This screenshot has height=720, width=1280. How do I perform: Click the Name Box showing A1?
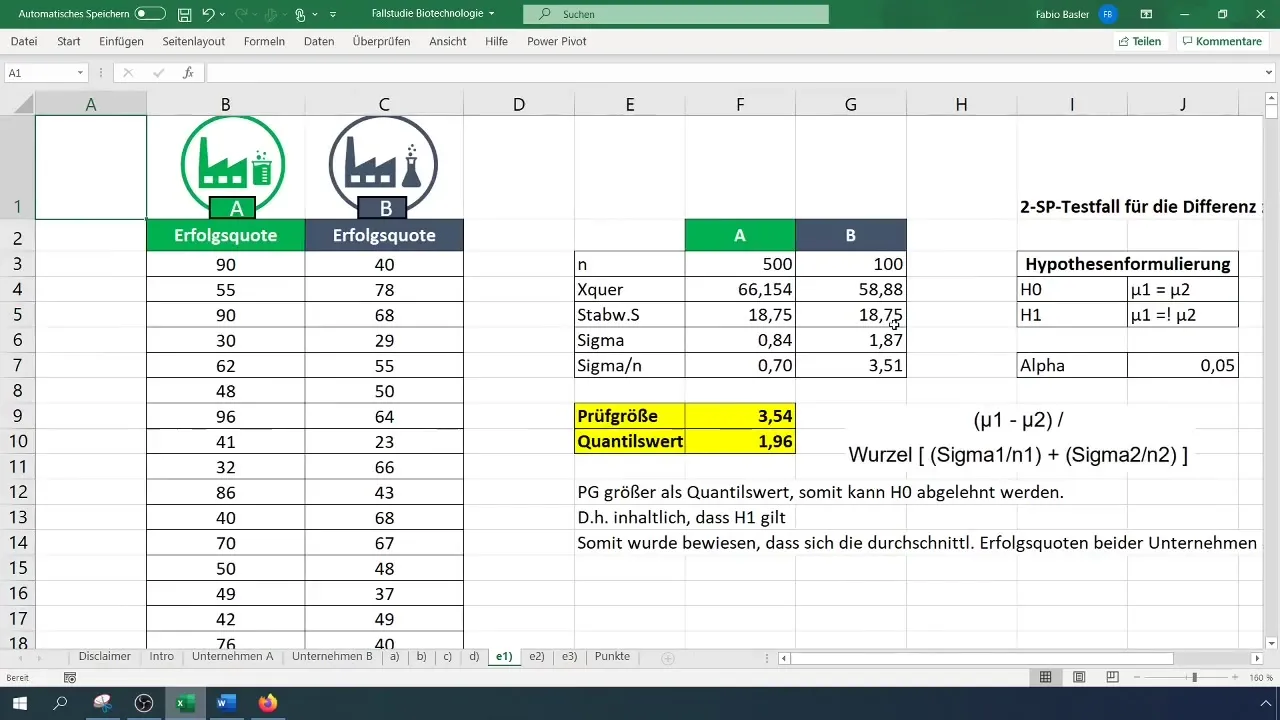[x=40, y=73]
